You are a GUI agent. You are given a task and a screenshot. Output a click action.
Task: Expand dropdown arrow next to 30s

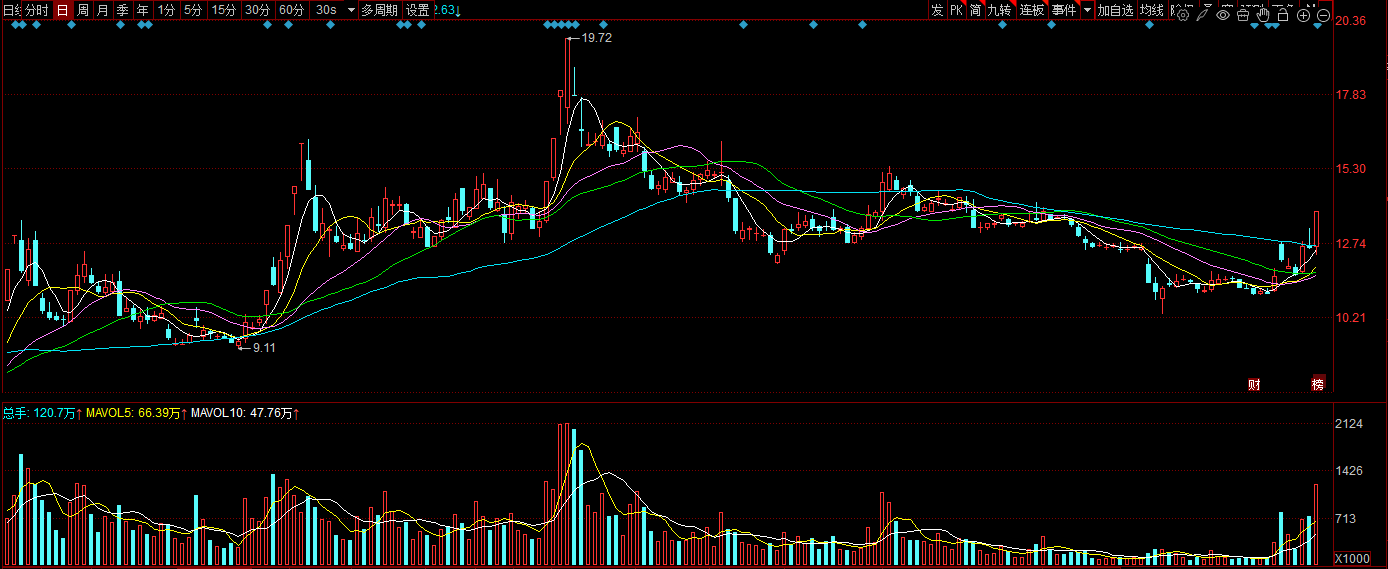351,10
